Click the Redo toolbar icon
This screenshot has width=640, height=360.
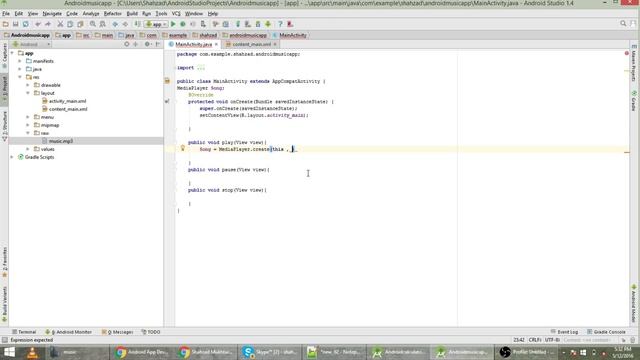pyautogui.click(x=48, y=24)
